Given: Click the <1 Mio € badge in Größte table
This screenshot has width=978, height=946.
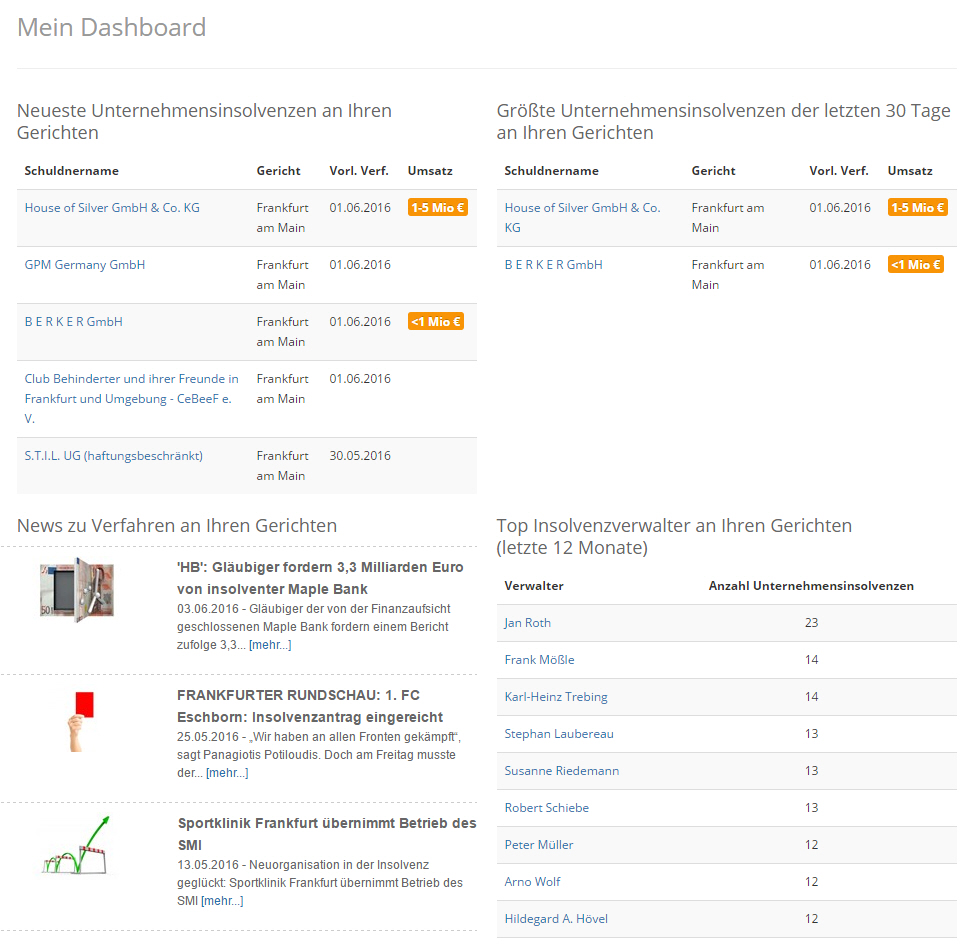Looking at the screenshot, I should tap(915, 265).
